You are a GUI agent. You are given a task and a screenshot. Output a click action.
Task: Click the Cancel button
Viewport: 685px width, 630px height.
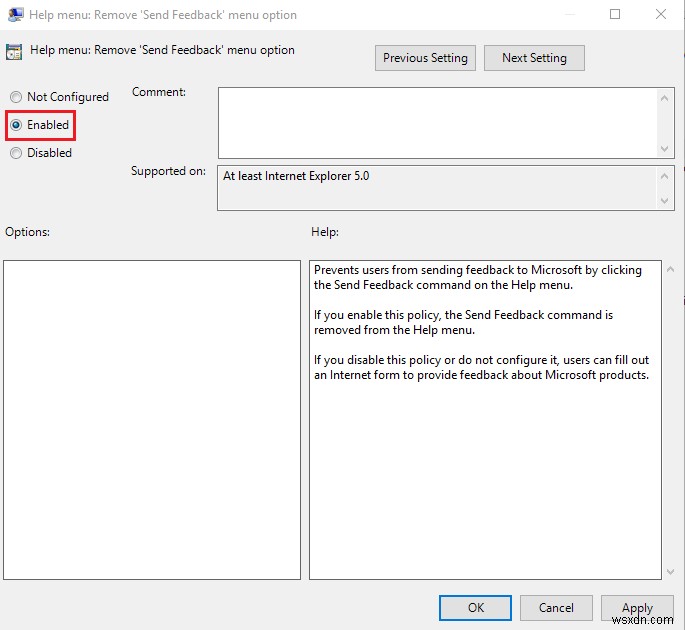(556, 608)
